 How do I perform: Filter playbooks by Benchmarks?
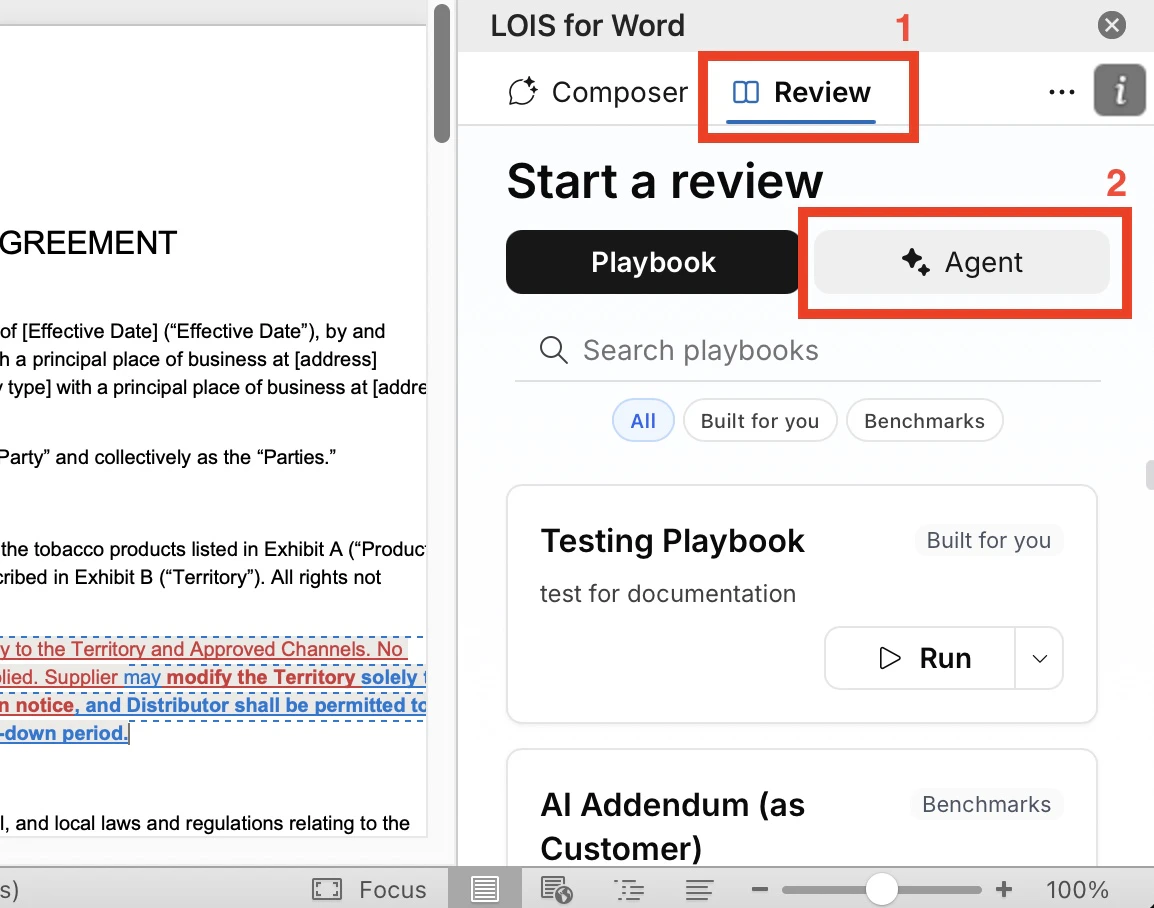(x=924, y=421)
